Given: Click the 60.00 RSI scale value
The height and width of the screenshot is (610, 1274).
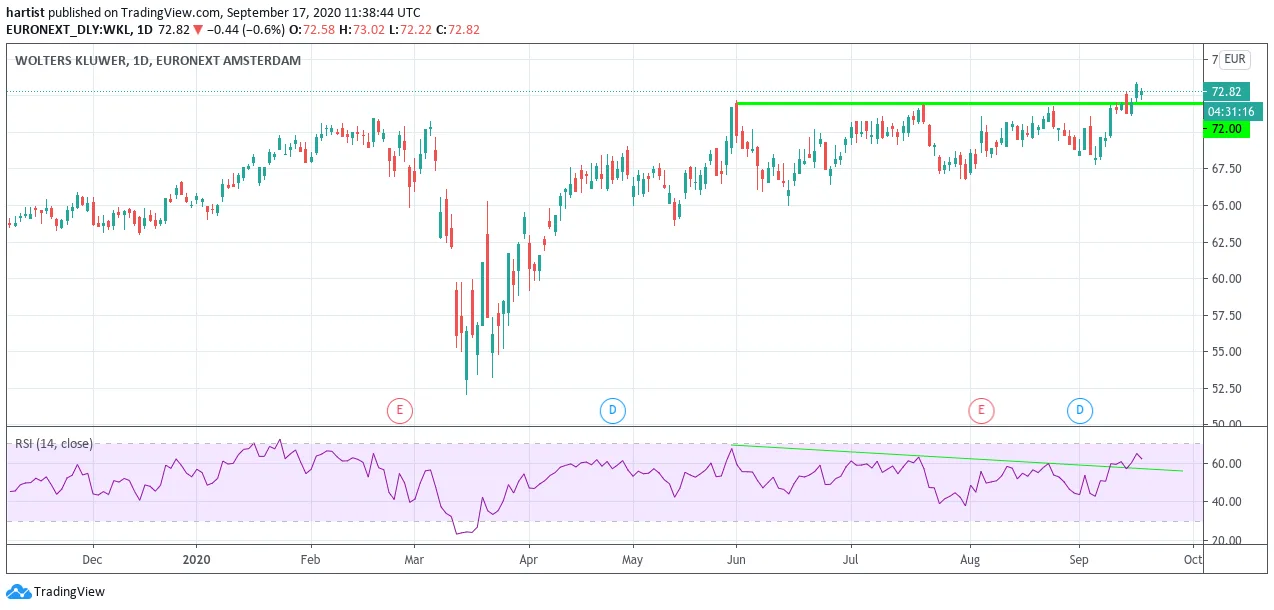Looking at the screenshot, I should (x=1226, y=464).
